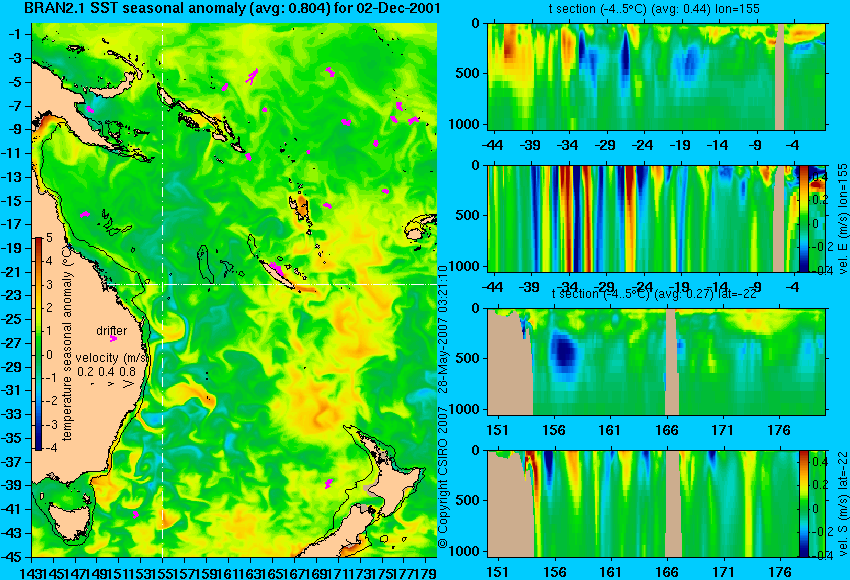Click the 'vel. S (m/s) lat=-22' axis label

pyautogui.click(x=842, y=504)
